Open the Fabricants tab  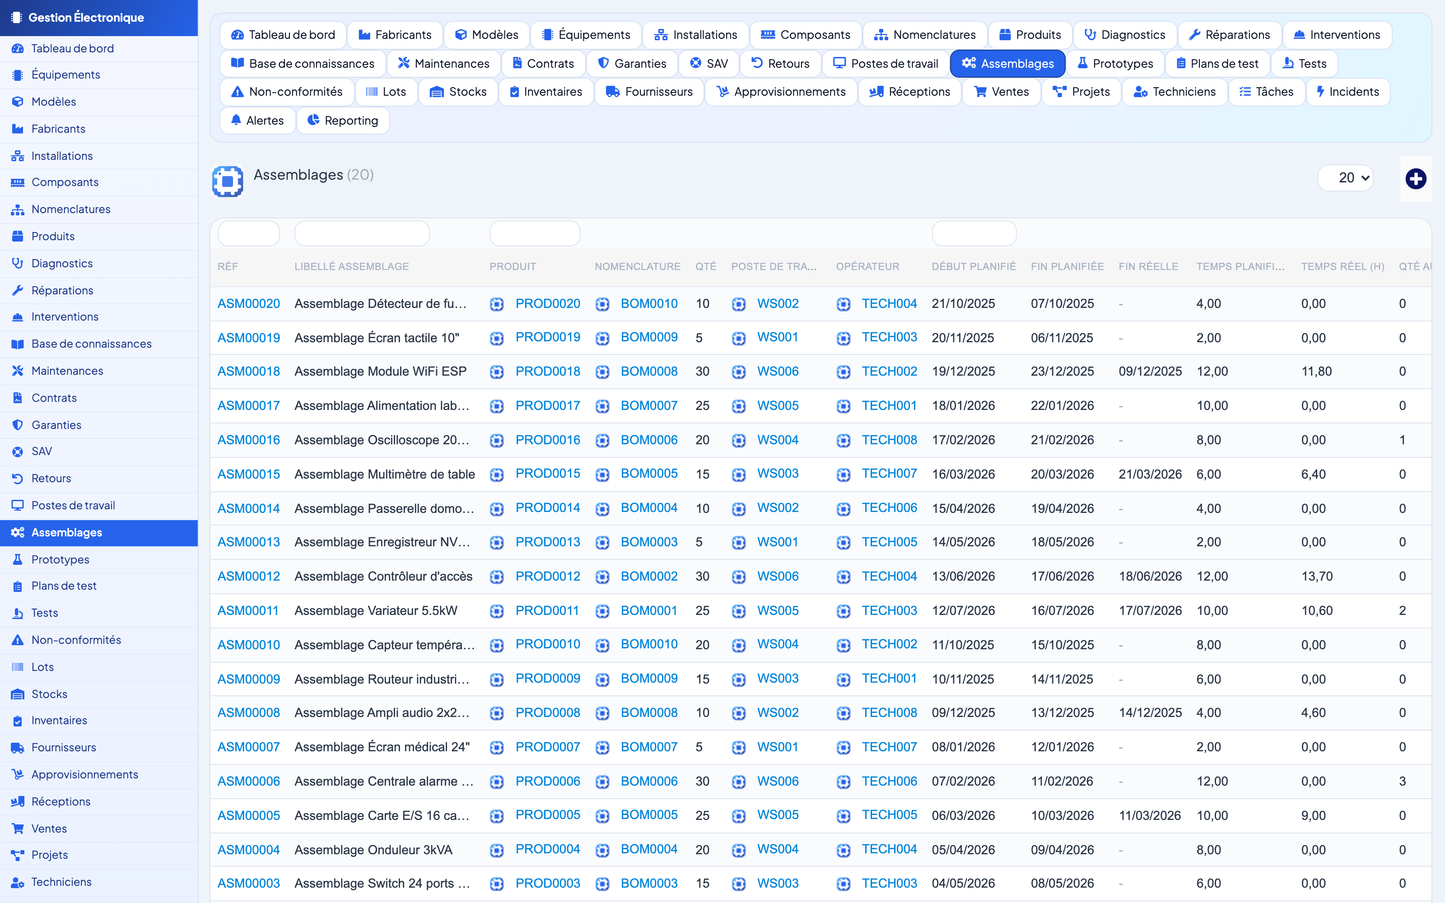pos(395,35)
